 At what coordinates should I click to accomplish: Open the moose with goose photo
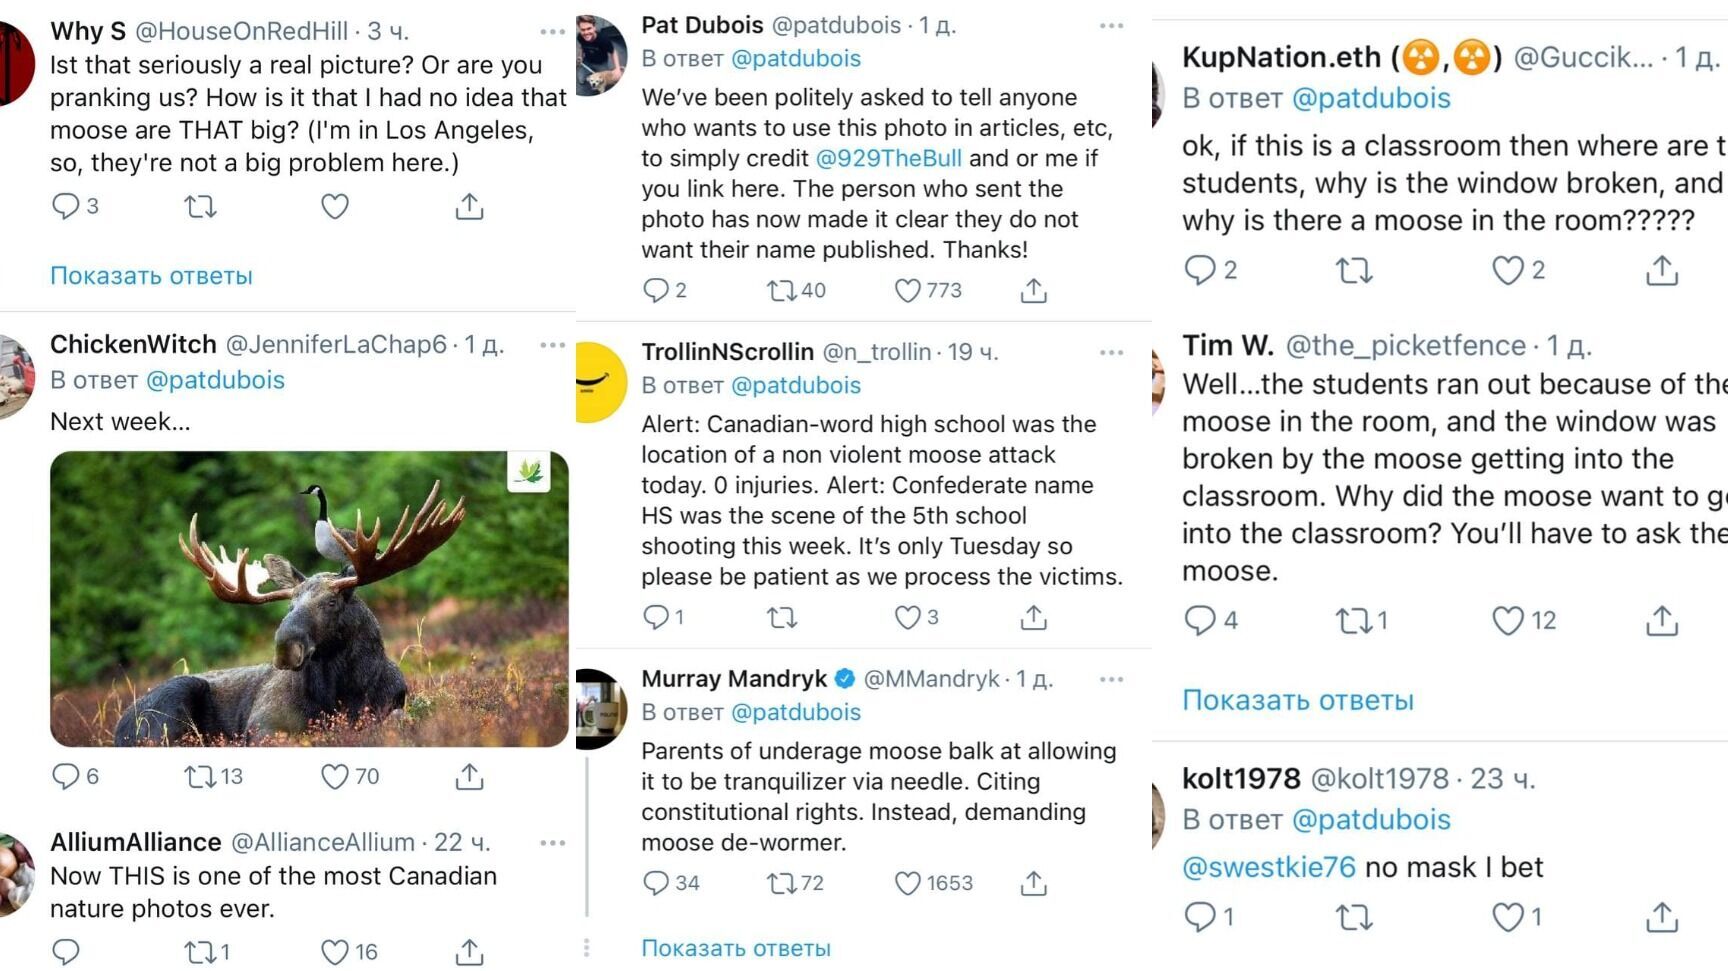(x=309, y=598)
